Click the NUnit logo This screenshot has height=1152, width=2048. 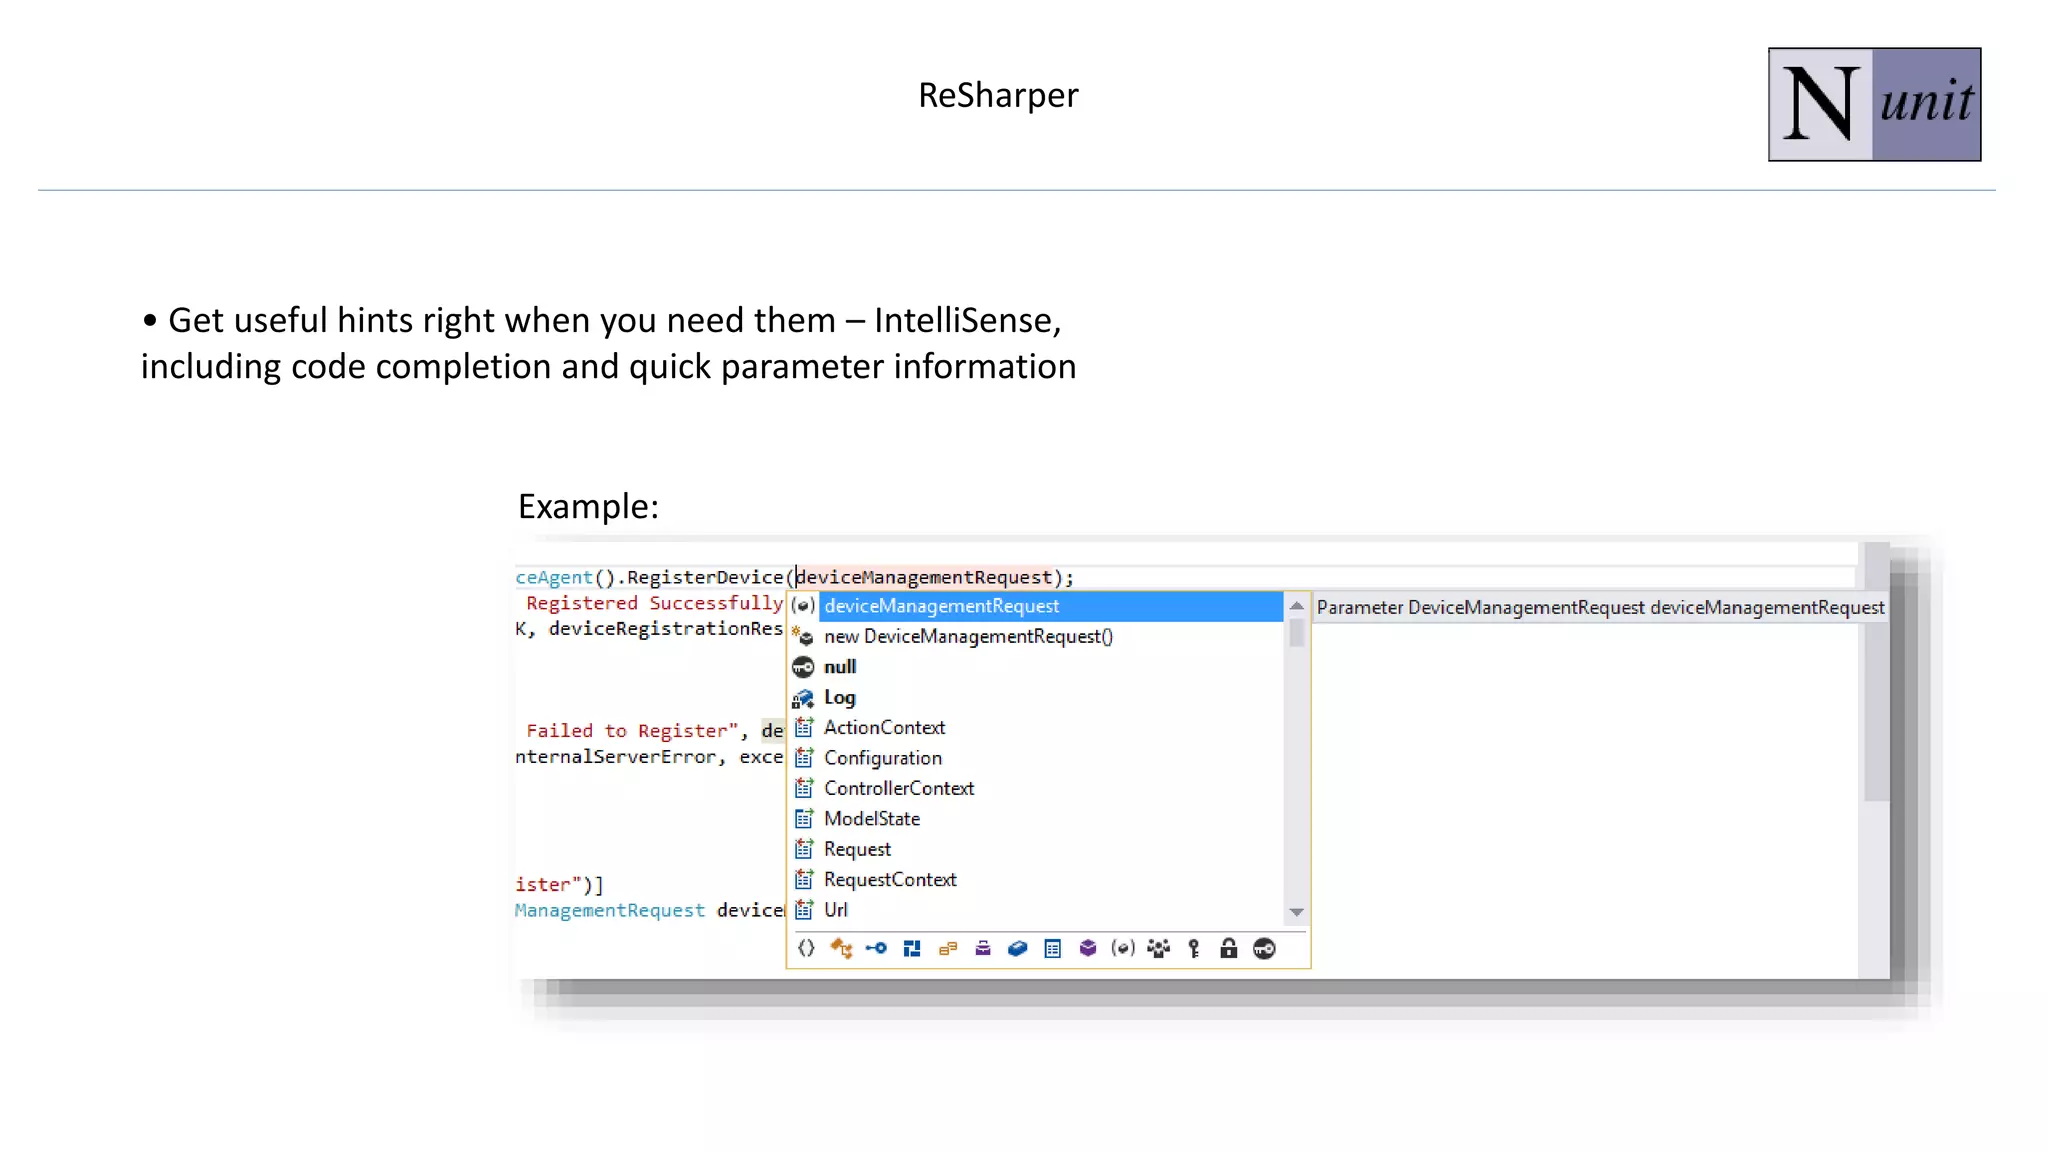click(1874, 104)
